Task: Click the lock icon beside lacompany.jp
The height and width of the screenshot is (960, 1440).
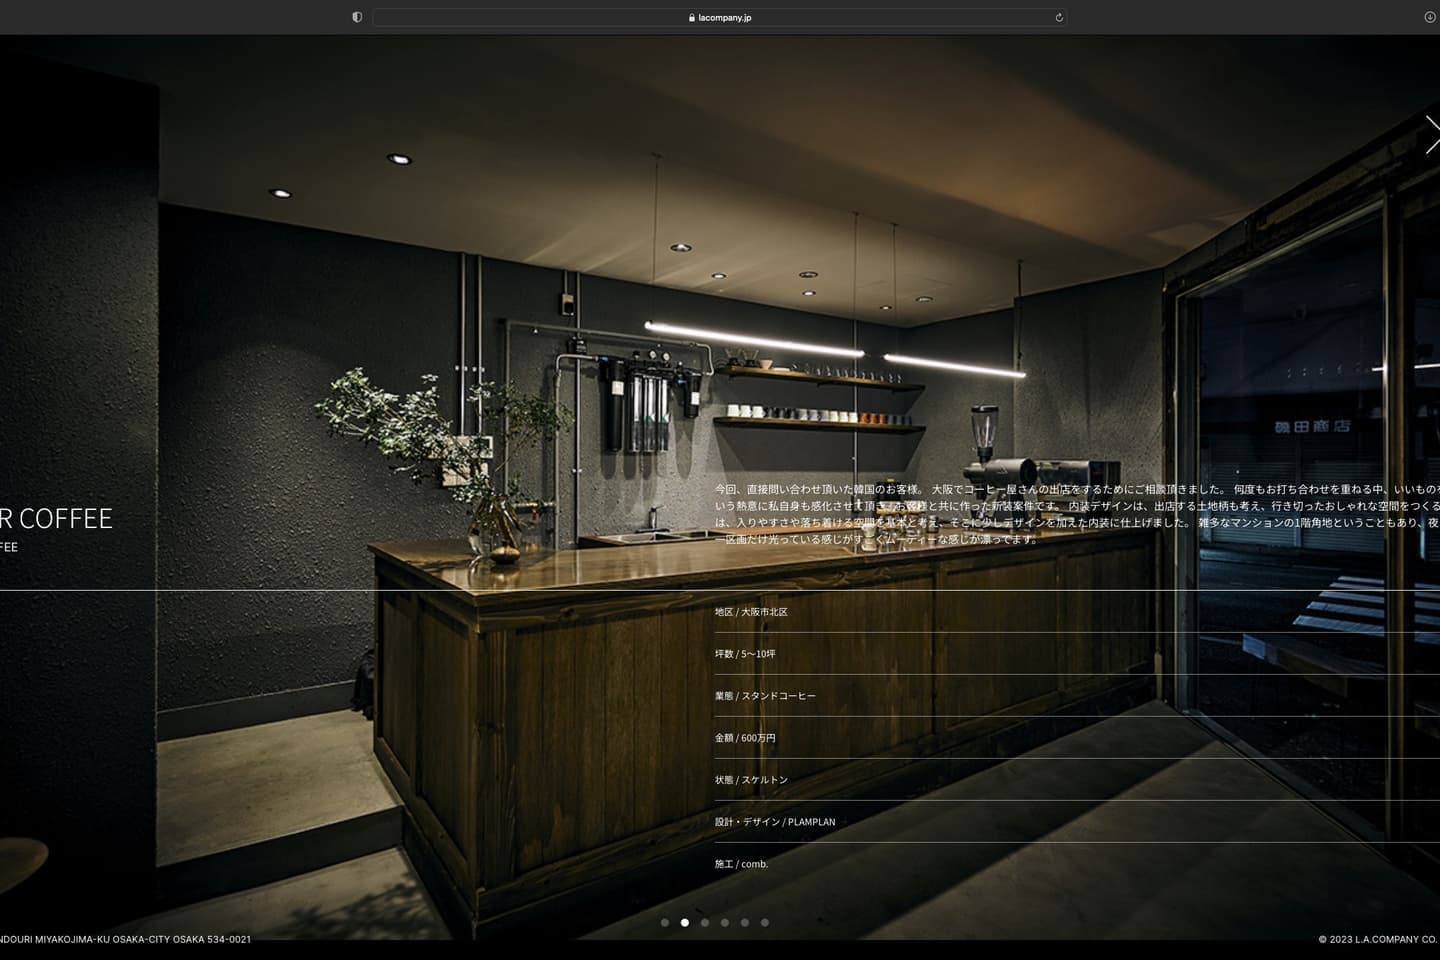Action: pos(692,17)
